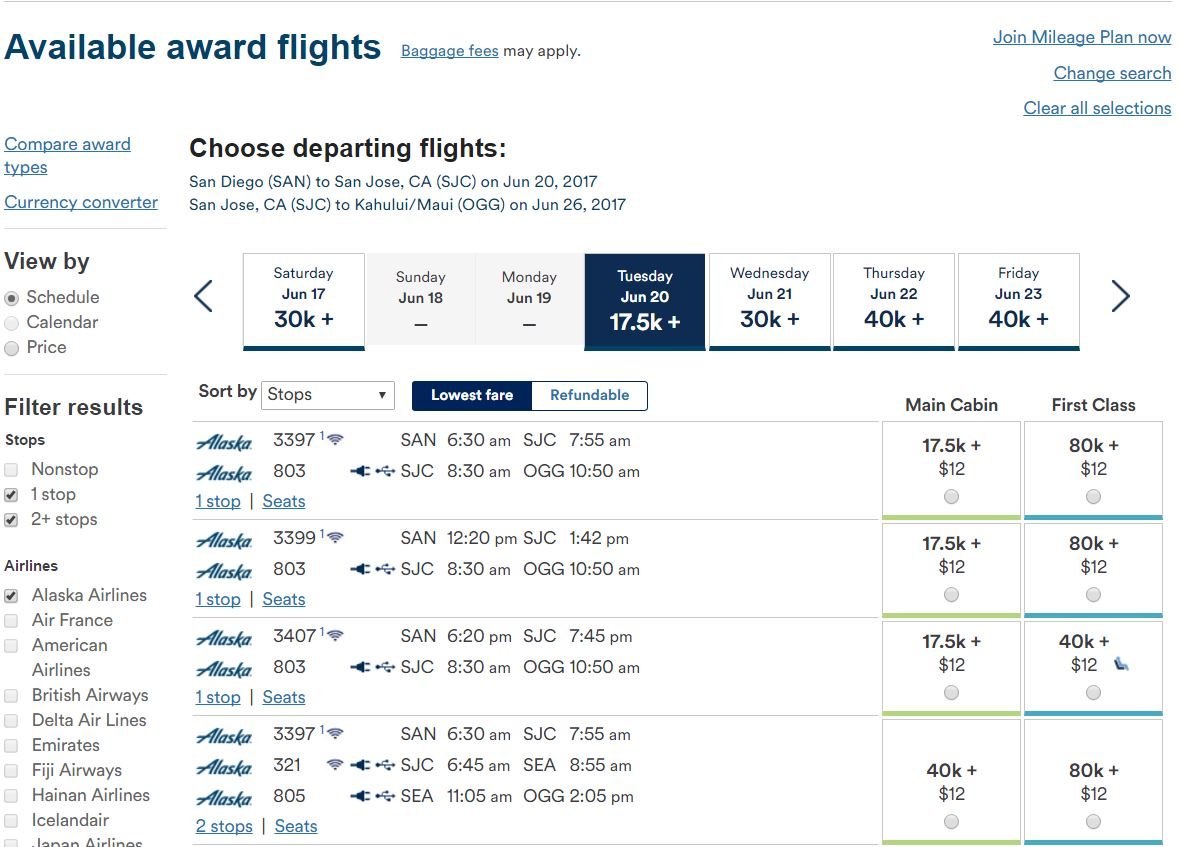Click the Alaska logo beside flight 3399
The height and width of the screenshot is (847, 1182).
[224, 540]
